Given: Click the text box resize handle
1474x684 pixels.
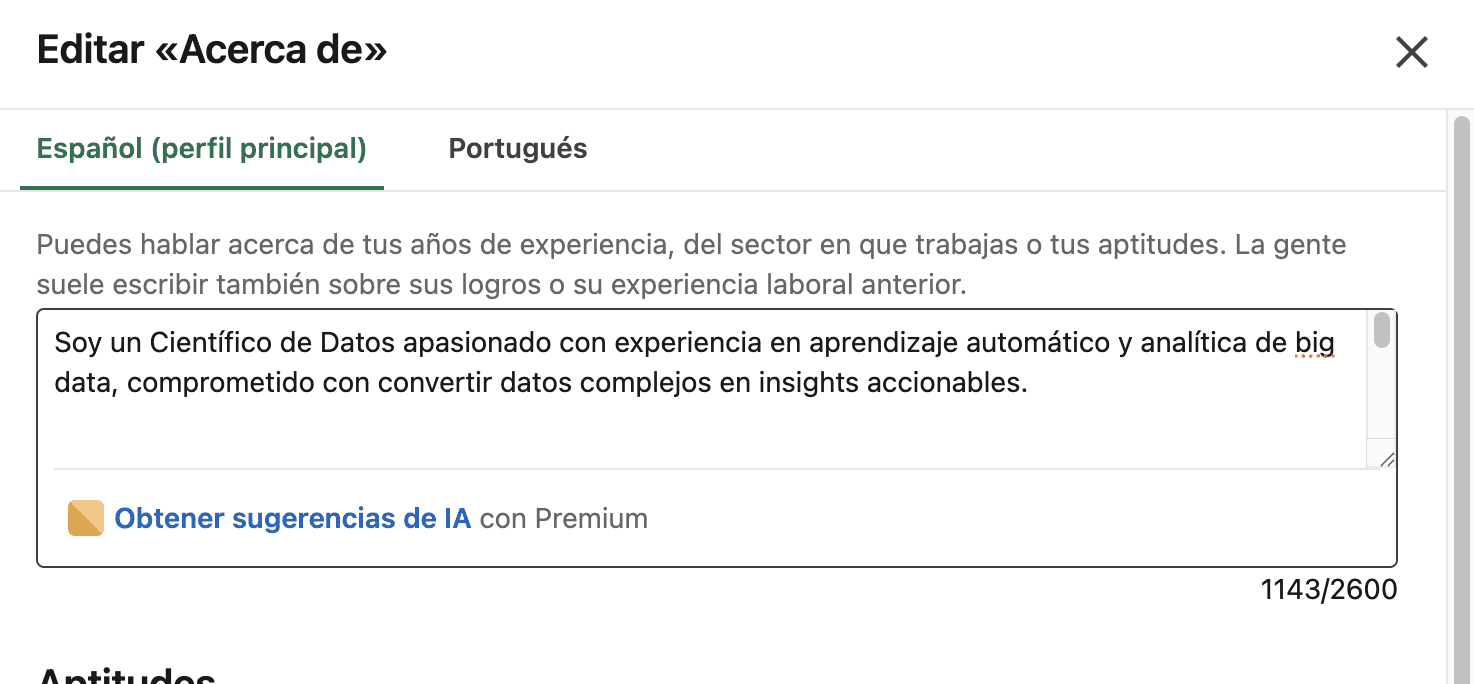Looking at the screenshot, I should (x=1386, y=460).
